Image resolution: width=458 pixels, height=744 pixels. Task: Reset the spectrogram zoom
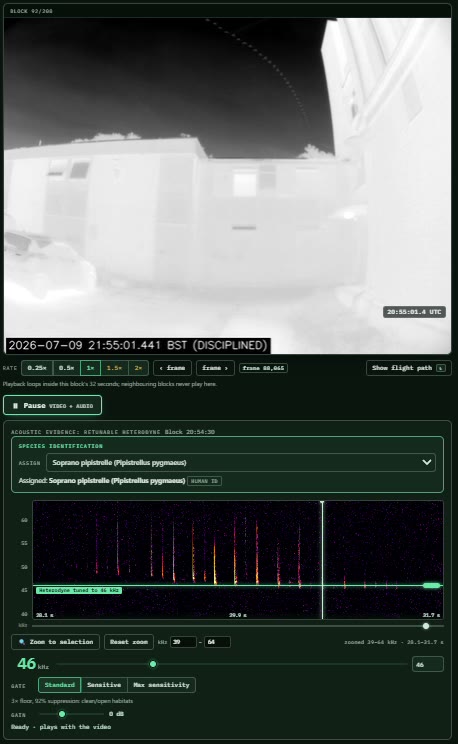click(129, 642)
